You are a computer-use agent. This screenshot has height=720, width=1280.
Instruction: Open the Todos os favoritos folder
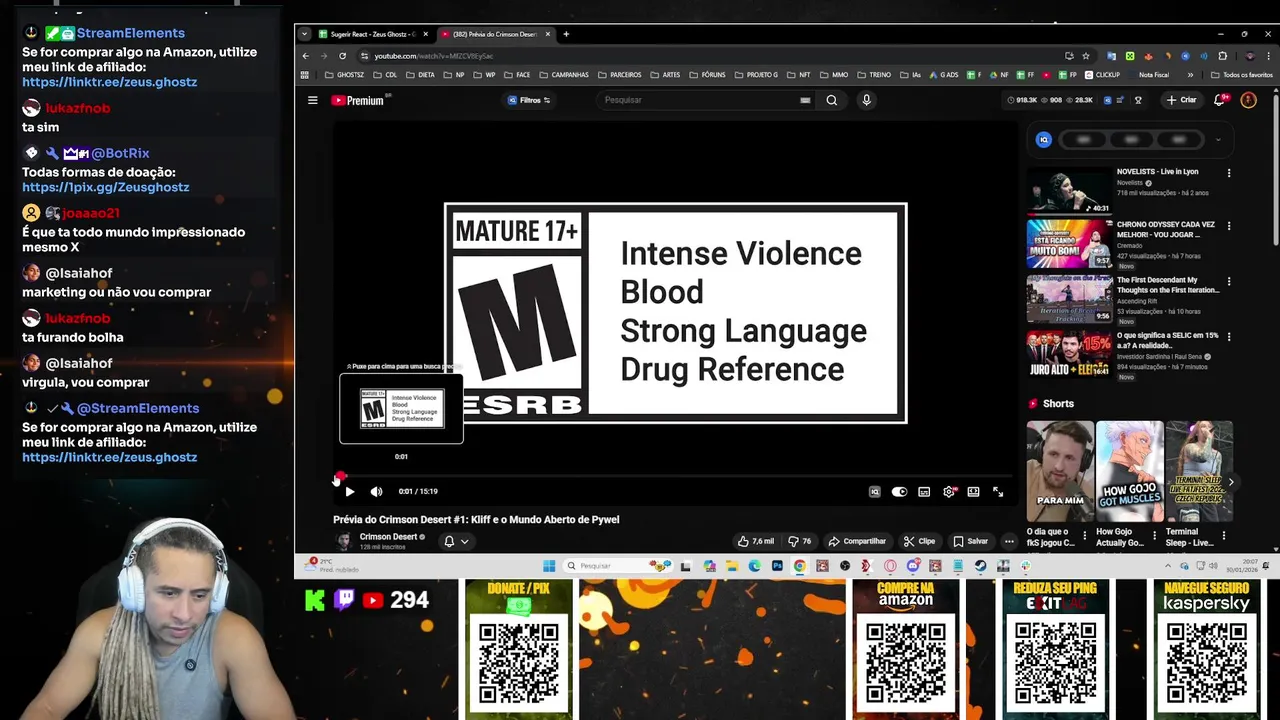point(1242,75)
